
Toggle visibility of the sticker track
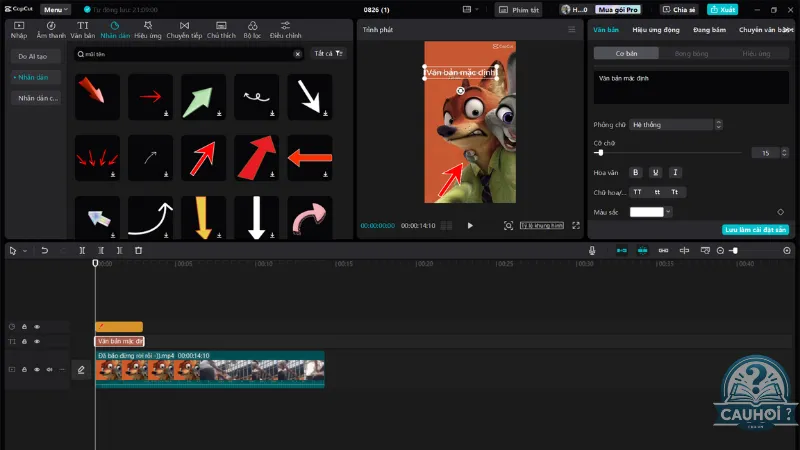37,327
